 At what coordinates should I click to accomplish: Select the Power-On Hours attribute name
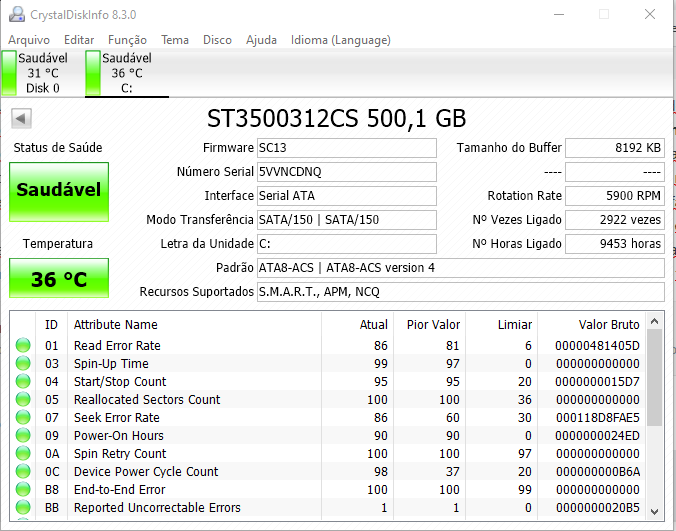point(119,436)
